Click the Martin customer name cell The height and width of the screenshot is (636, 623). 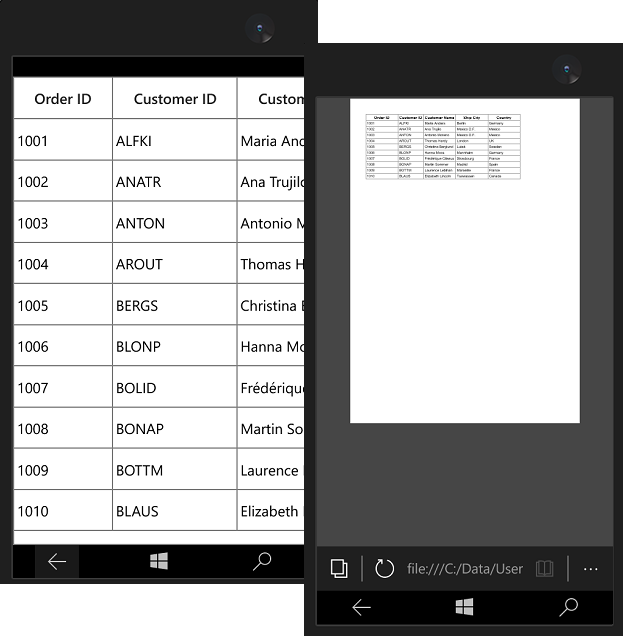(271, 428)
